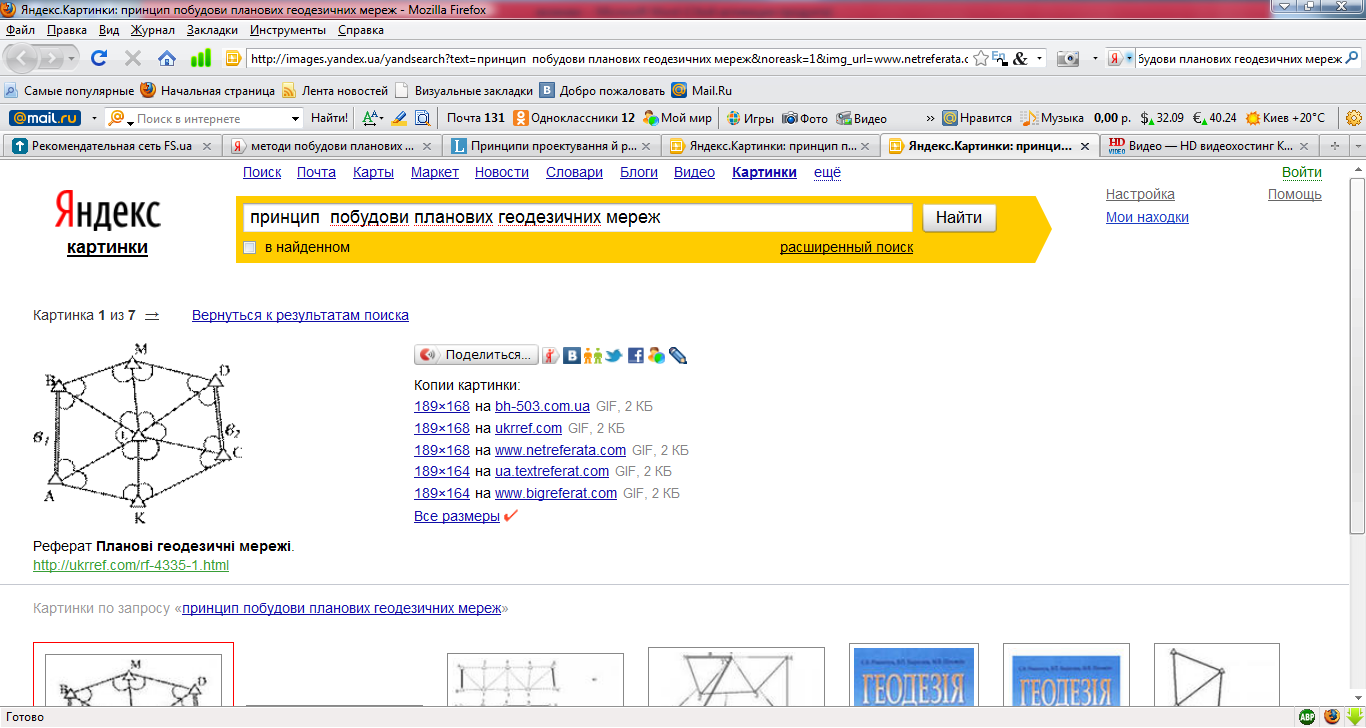Open the Справка menu

(361, 30)
